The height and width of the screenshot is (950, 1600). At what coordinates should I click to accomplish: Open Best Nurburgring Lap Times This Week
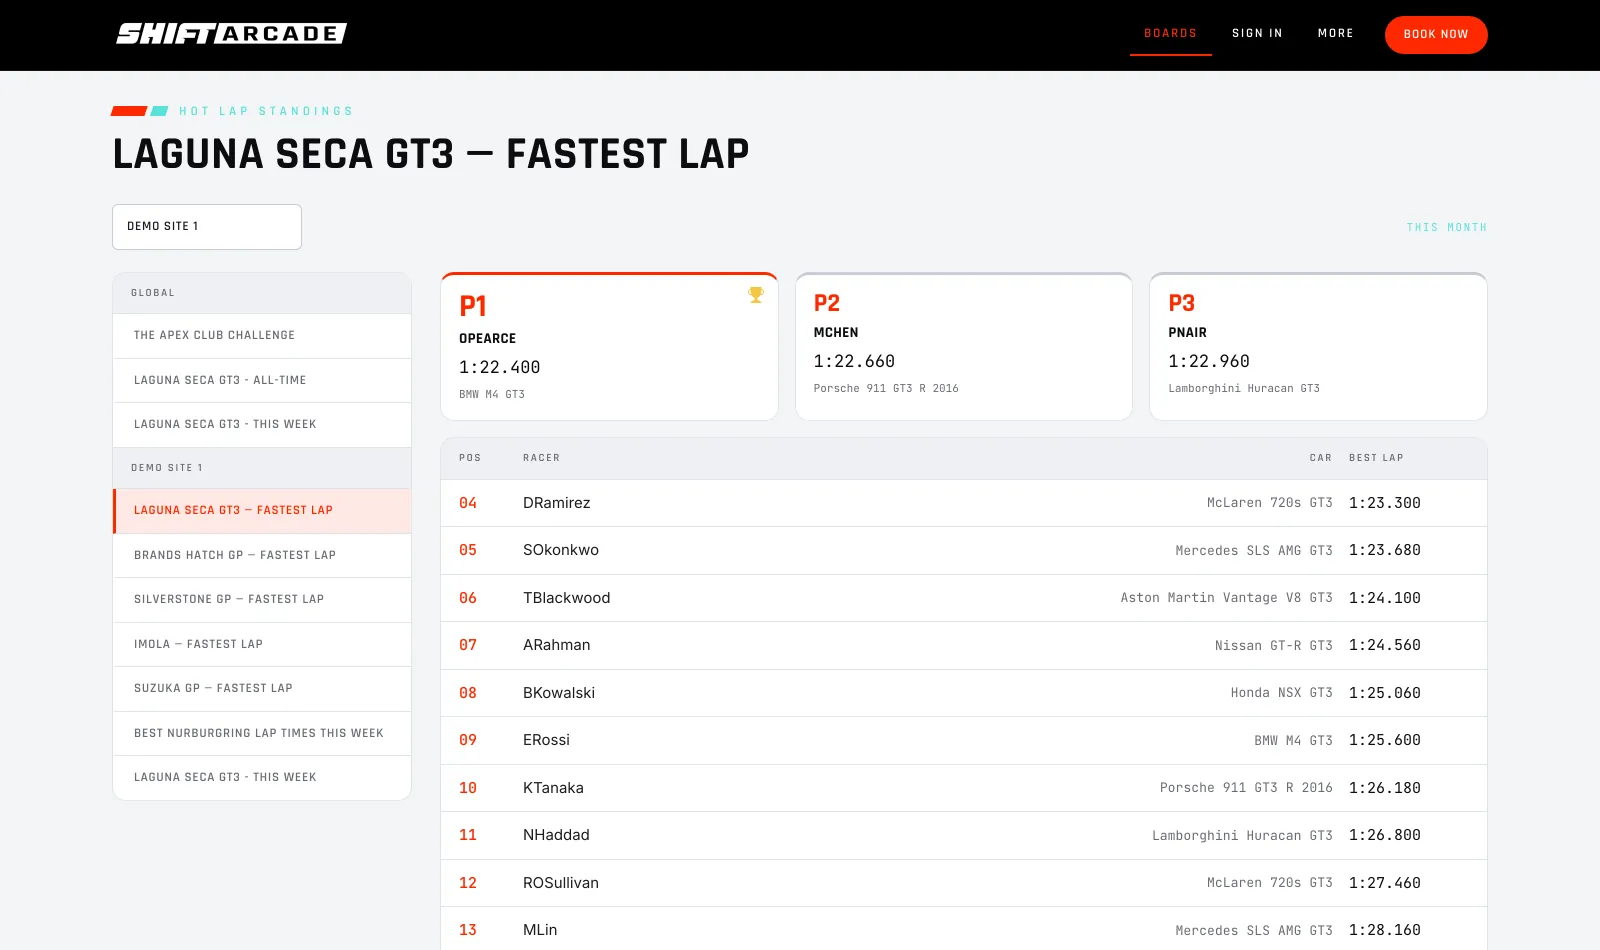(x=262, y=734)
